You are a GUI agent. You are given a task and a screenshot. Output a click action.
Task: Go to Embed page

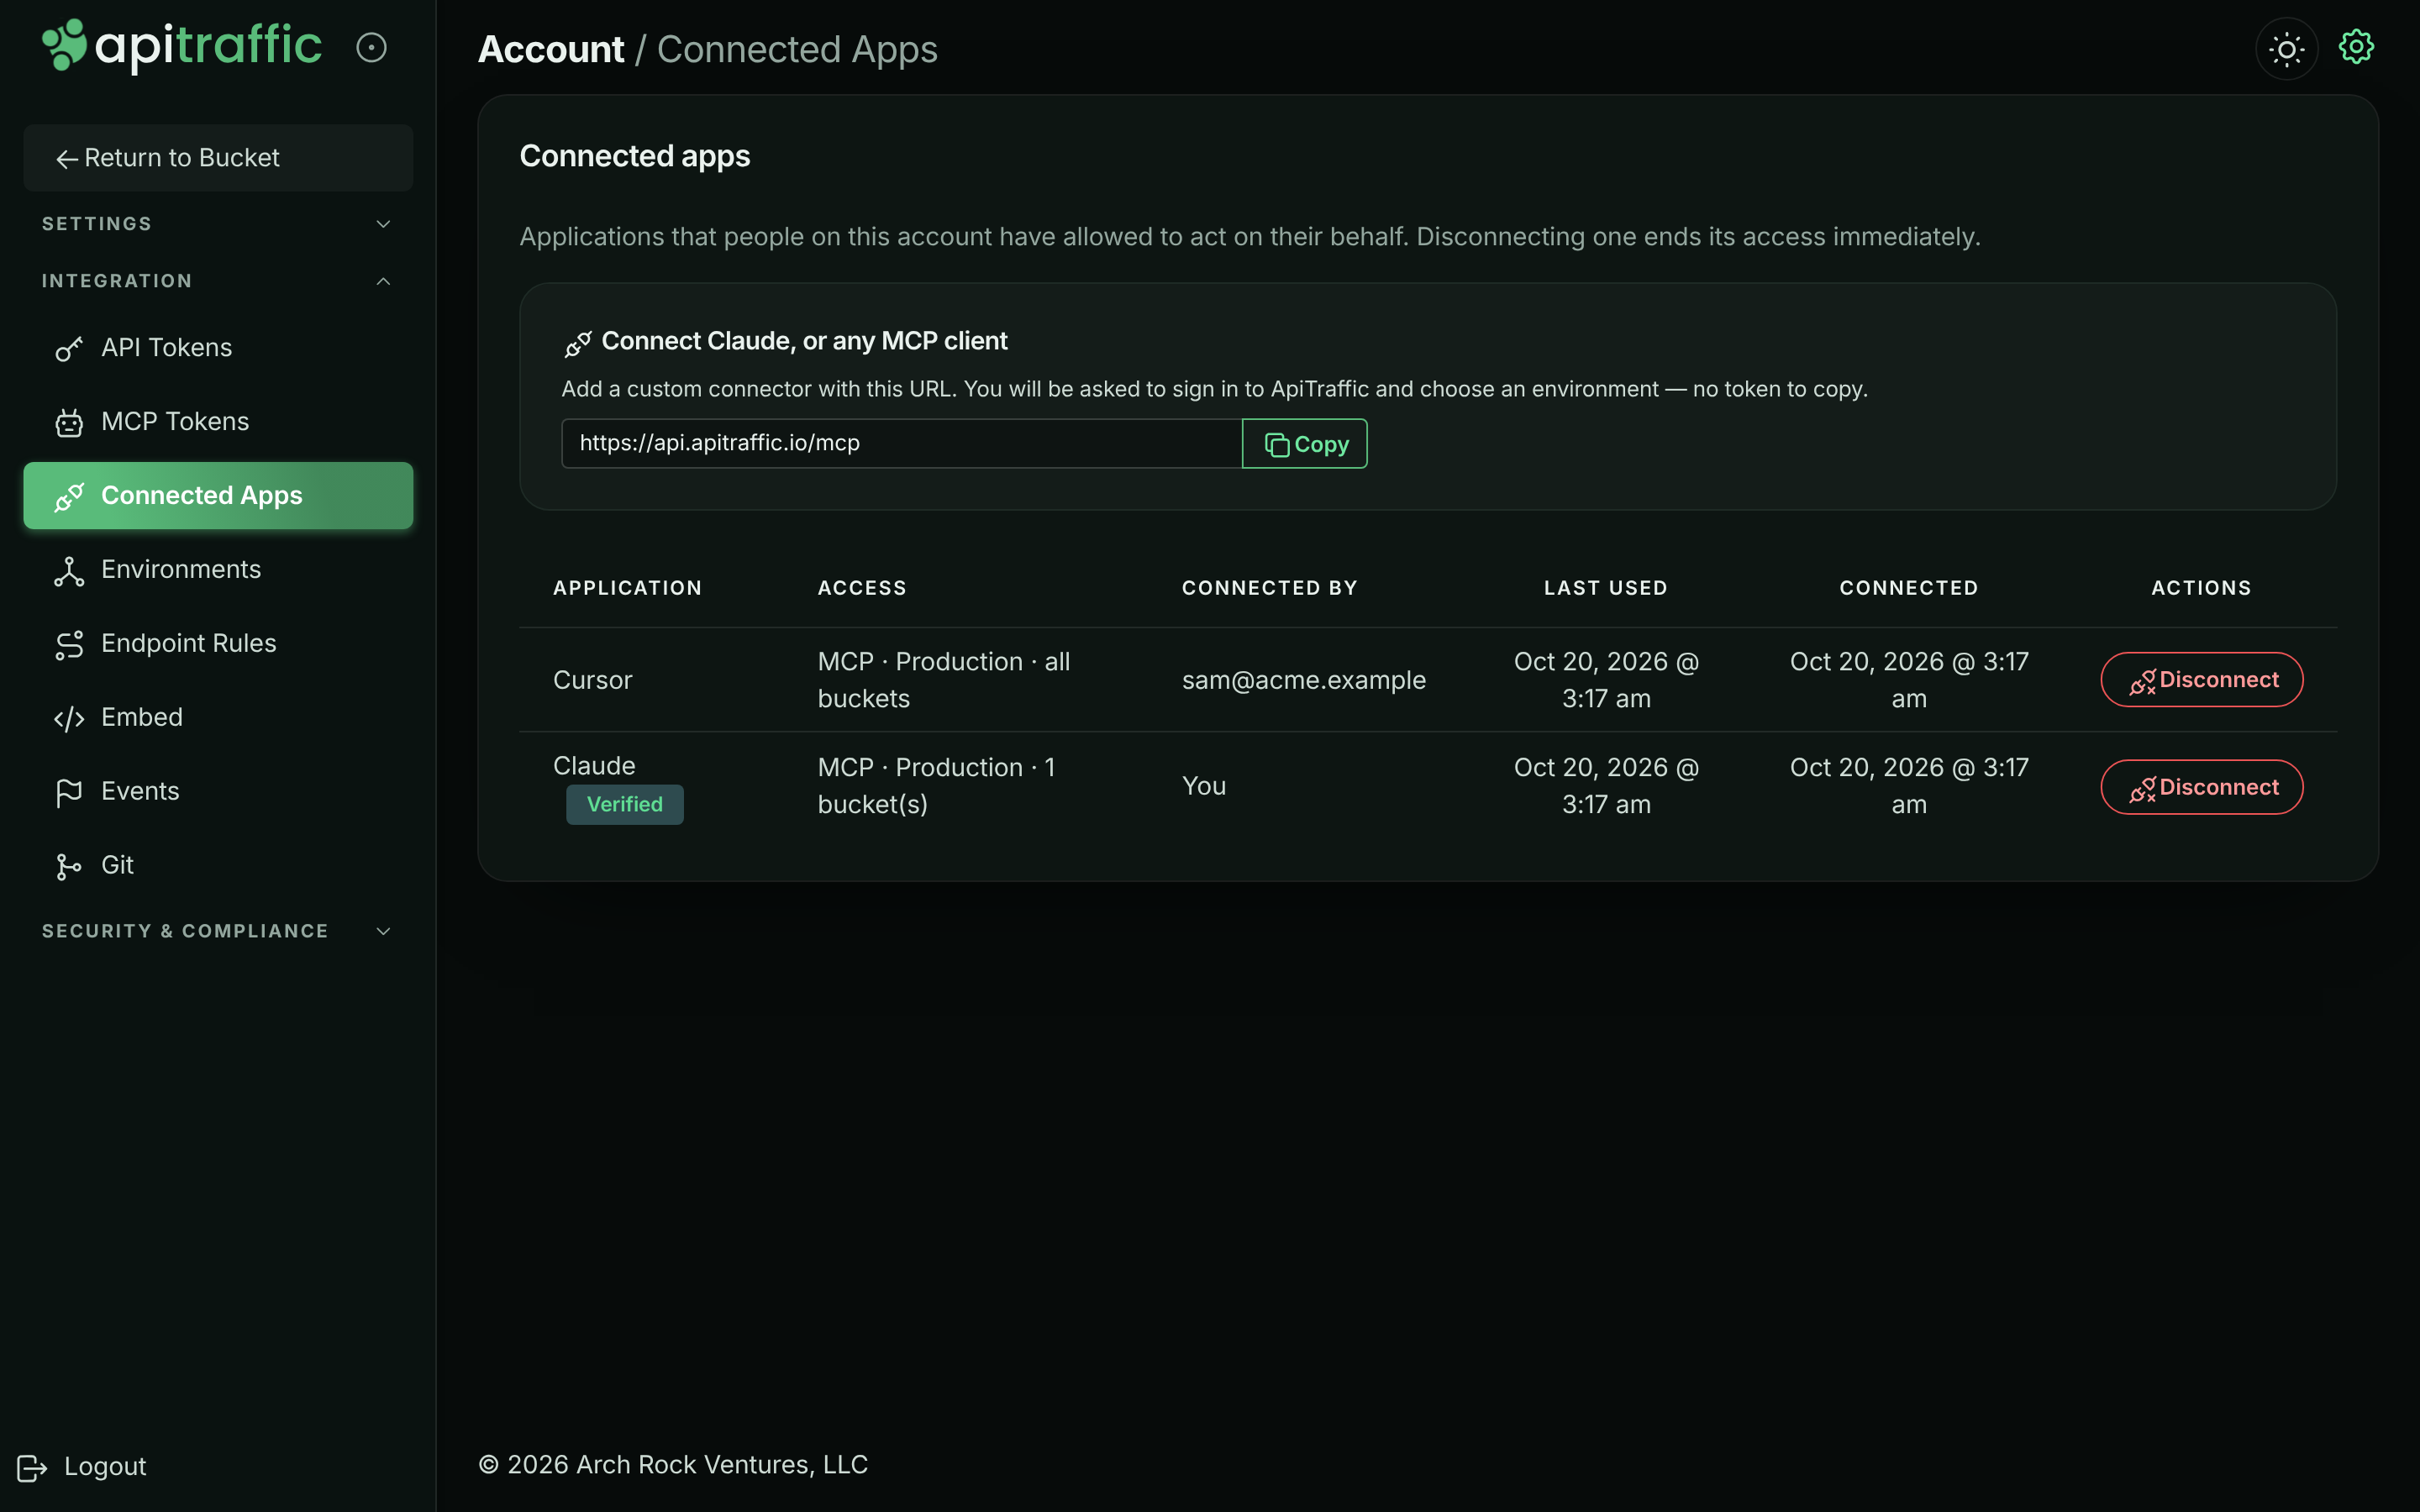tap(218, 718)
